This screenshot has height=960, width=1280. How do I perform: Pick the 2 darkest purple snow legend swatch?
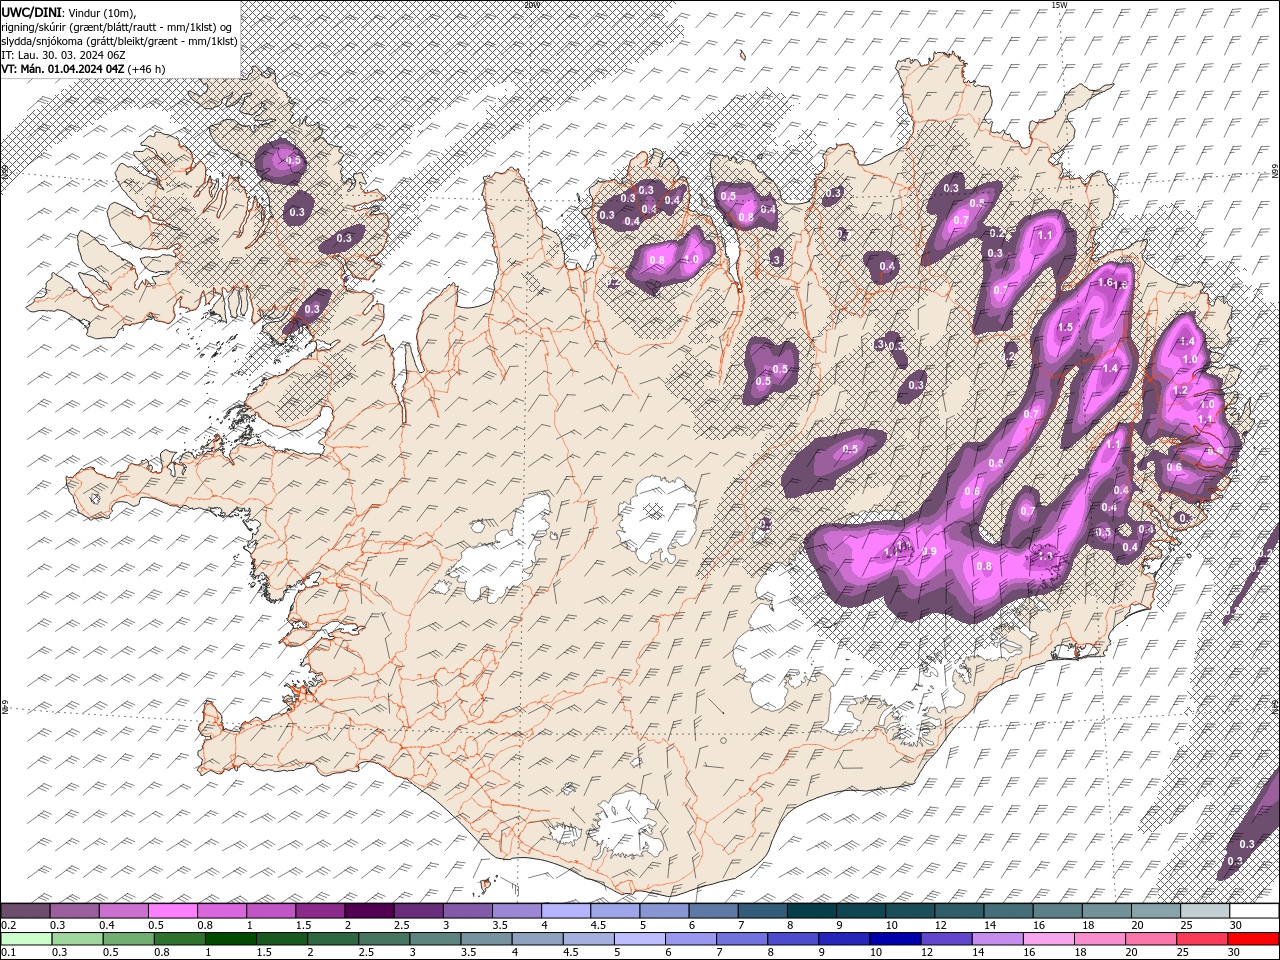point(368,911)
